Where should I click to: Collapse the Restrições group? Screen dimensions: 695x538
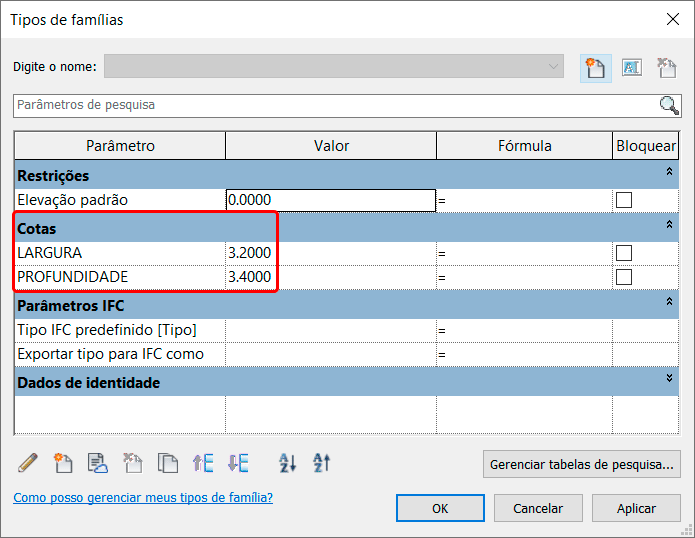tap(668, 174)
